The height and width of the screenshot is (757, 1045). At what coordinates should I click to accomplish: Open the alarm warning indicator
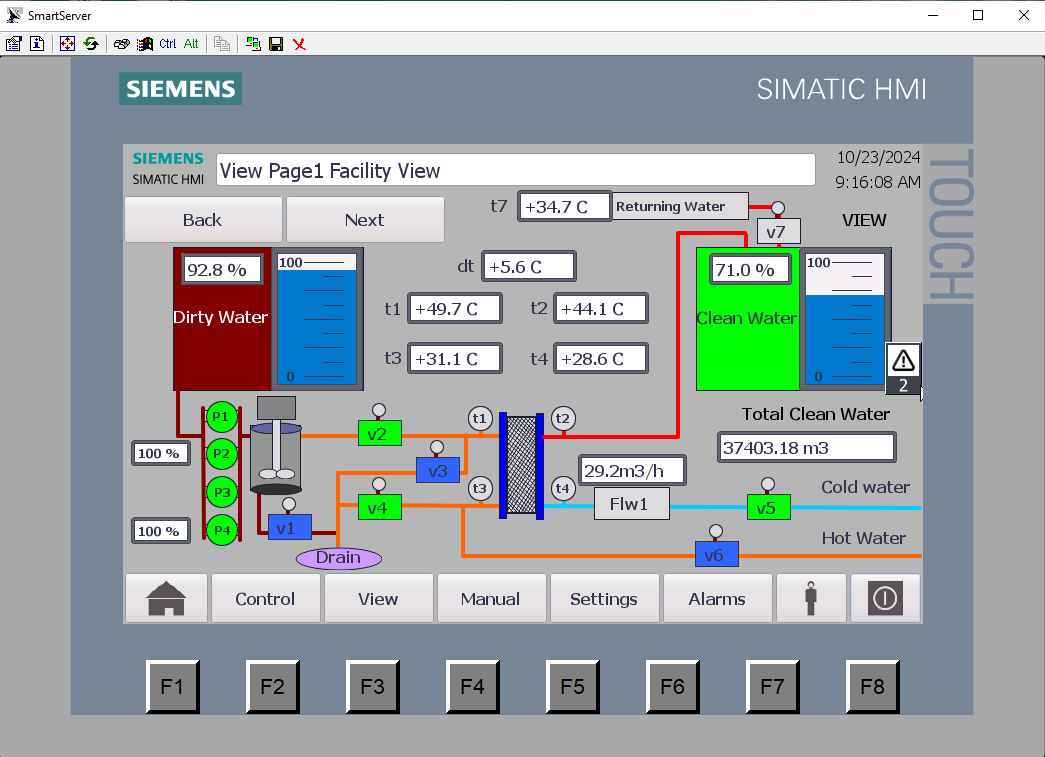coord(903,368)
